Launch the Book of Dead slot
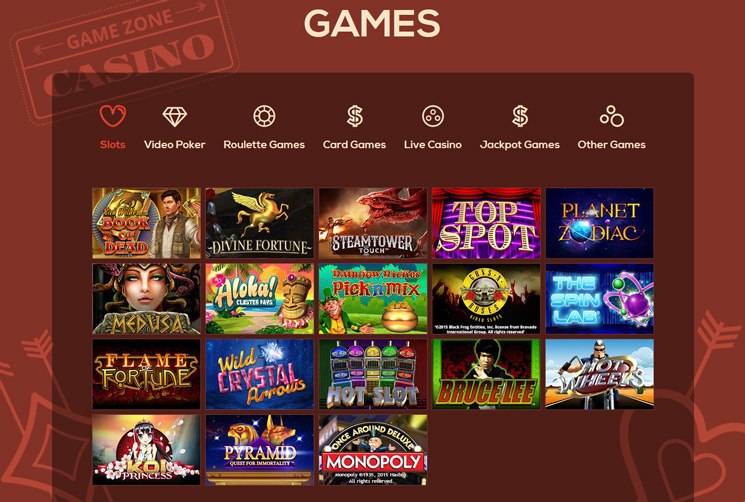This screenshot has height=502, width=745. pos(146,223)
